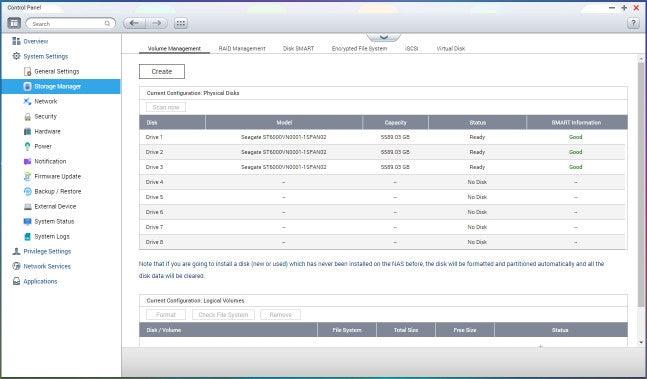
Task: Open General Settings label
Action: 57,71
